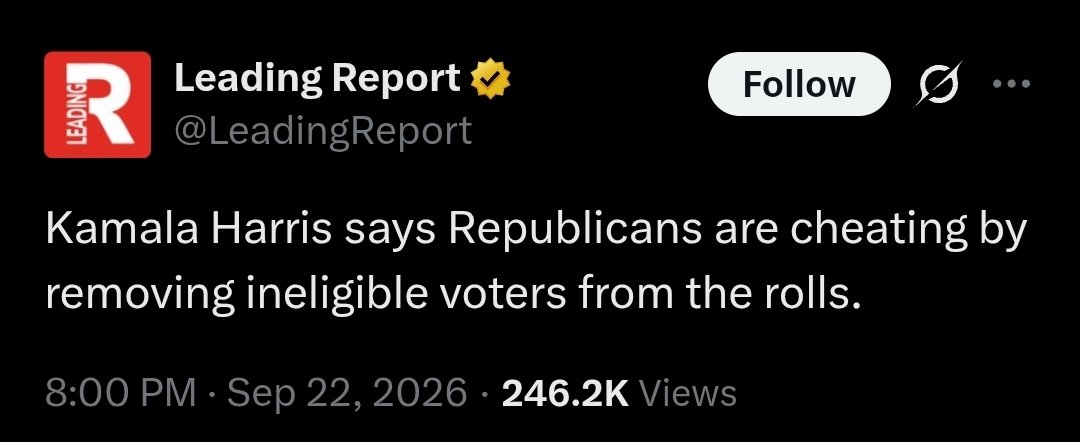Select the Sep 22, 2026 date
1080x442 pixels.
pos(347,393)
